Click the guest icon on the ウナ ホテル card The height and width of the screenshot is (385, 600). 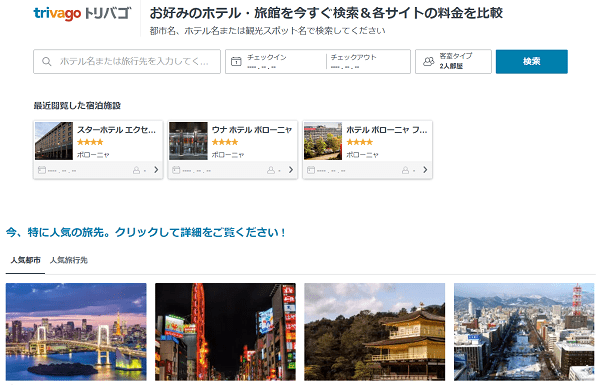[271, 170]
